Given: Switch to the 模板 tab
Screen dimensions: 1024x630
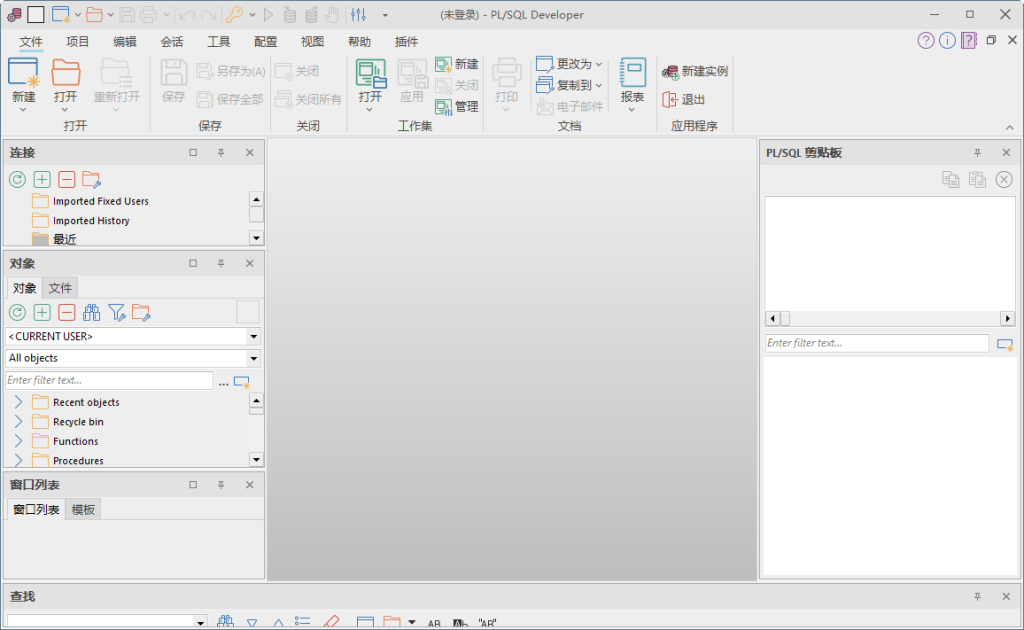Looking at the screenshot, I should (83, 509).
